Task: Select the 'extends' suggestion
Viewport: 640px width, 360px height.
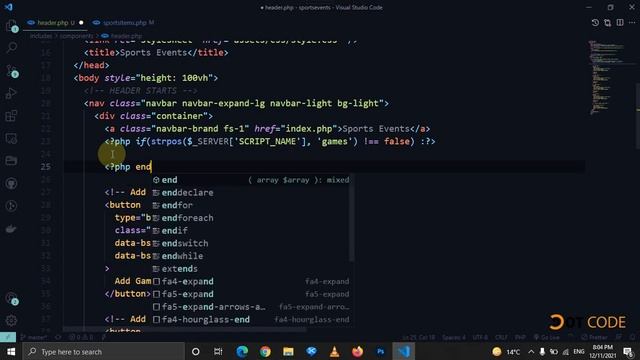Action: click(x=251, y=269)
